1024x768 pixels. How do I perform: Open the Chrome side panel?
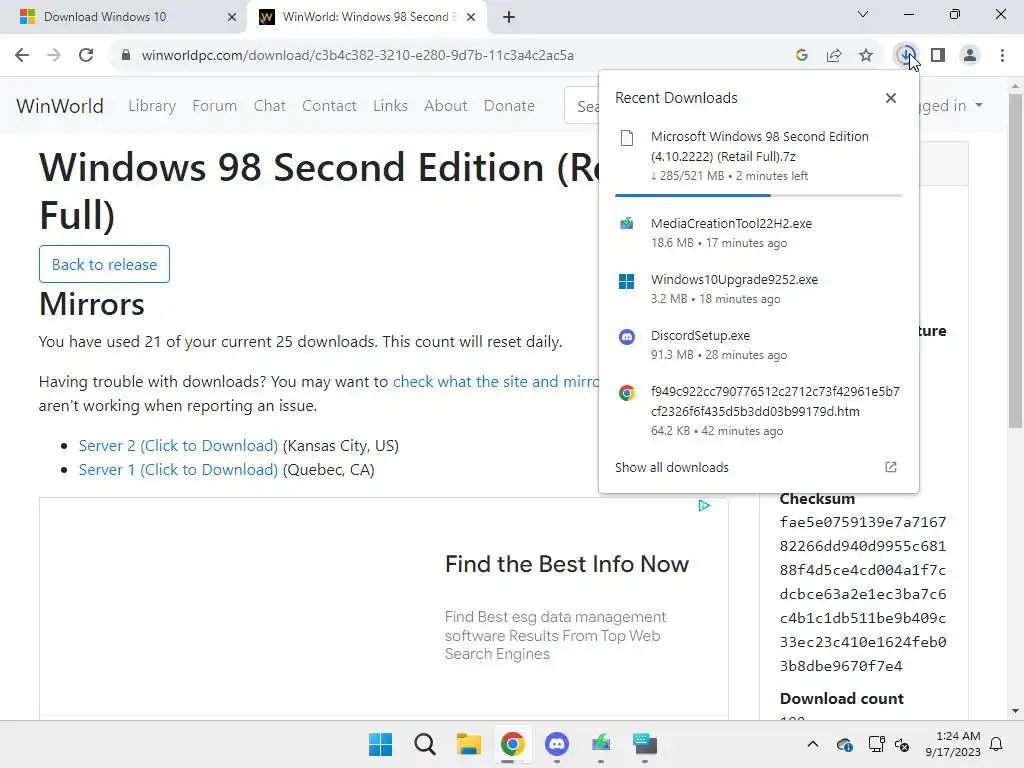[x=938, y=55]
